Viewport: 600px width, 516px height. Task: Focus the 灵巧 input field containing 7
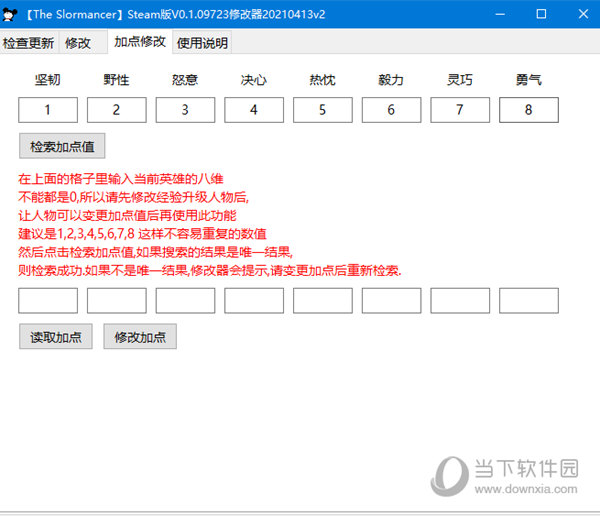coord(460,110)
